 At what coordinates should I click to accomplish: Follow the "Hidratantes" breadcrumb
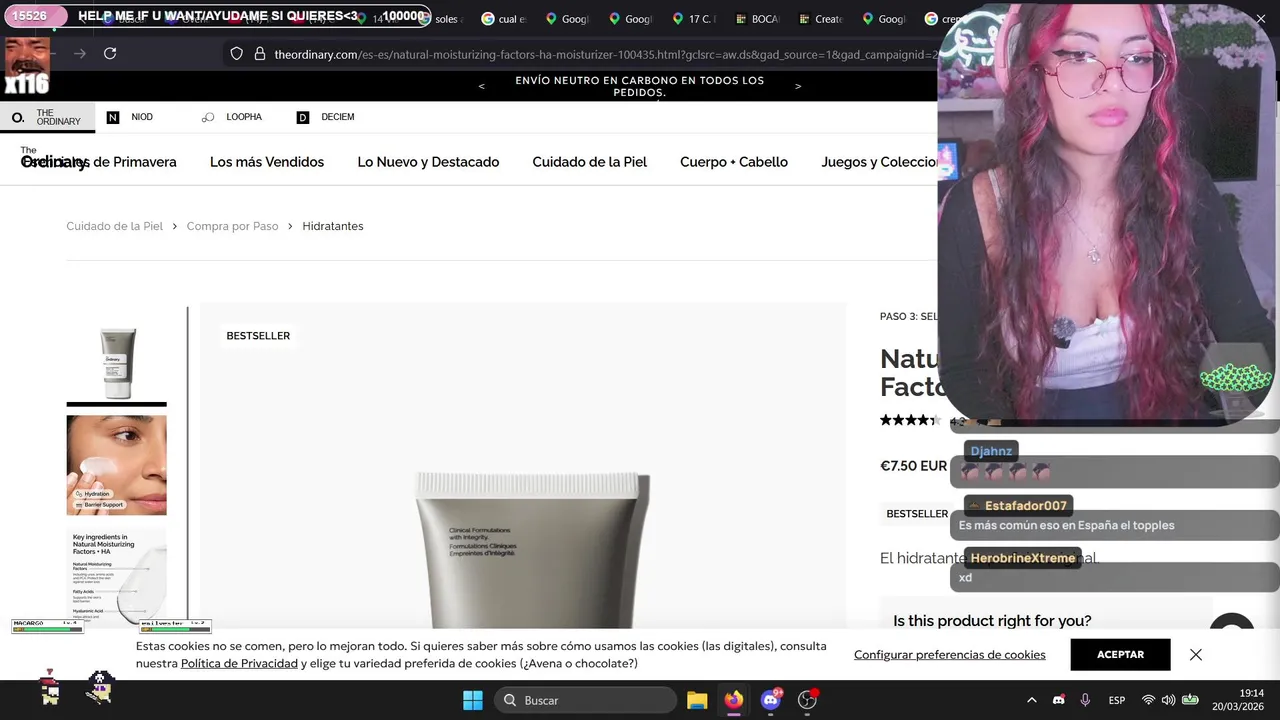point(333,226)
